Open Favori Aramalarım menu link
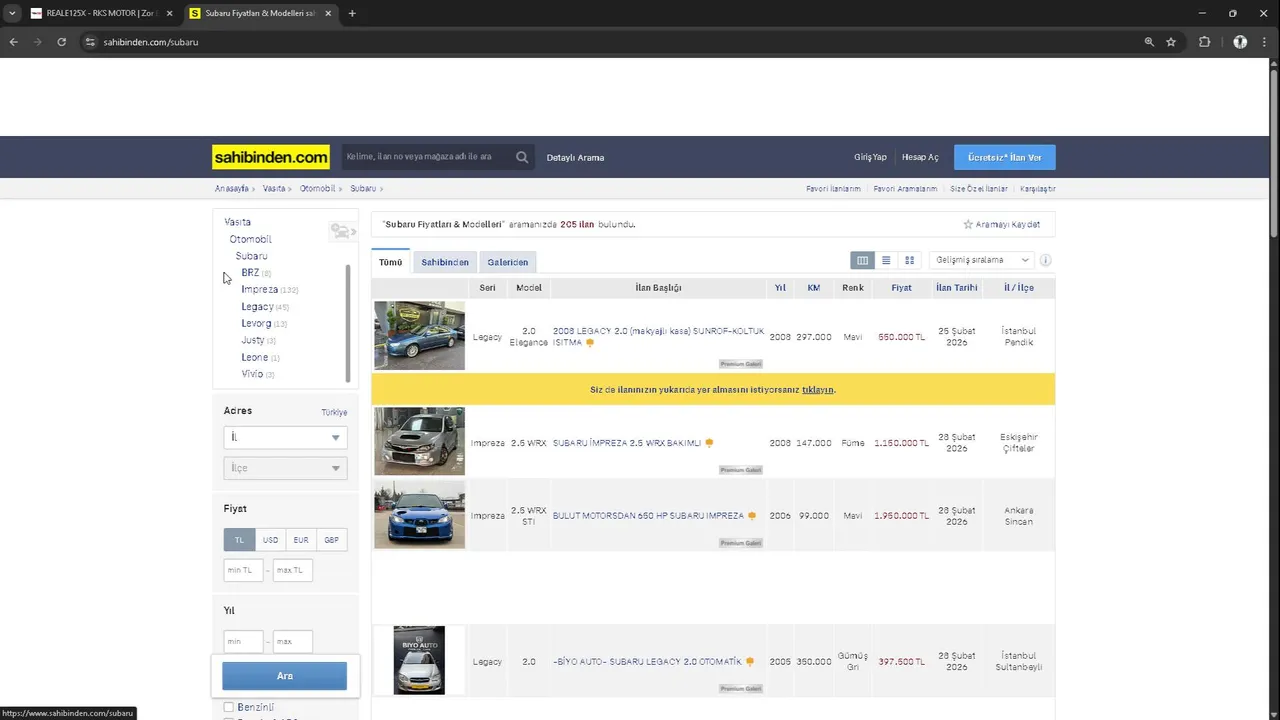Screen dimensions: 1280x720 click(905, 189)
